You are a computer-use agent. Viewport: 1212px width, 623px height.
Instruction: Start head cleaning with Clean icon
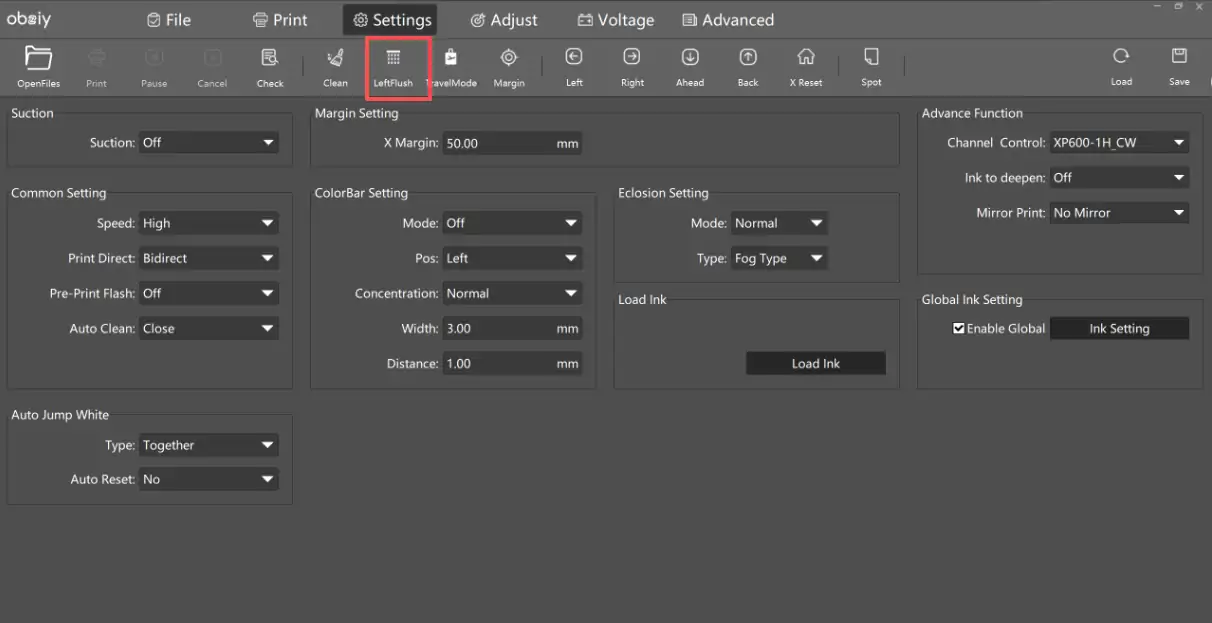[336, 57]
